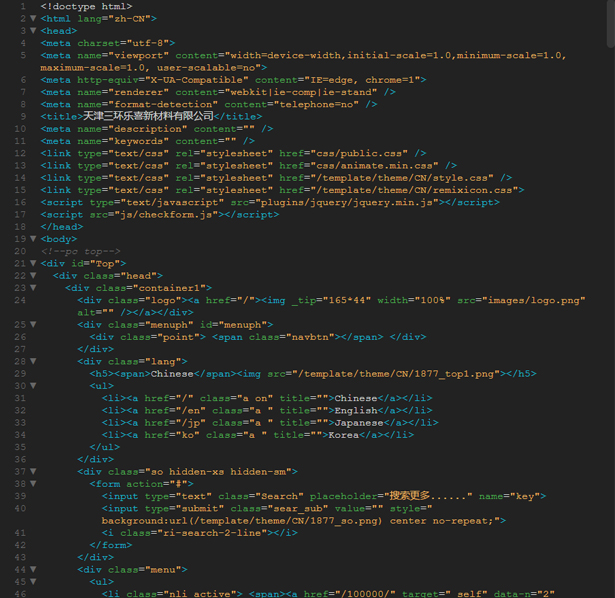
Task: Click the "<!doctype html>" text
Action: click(86, 6)
